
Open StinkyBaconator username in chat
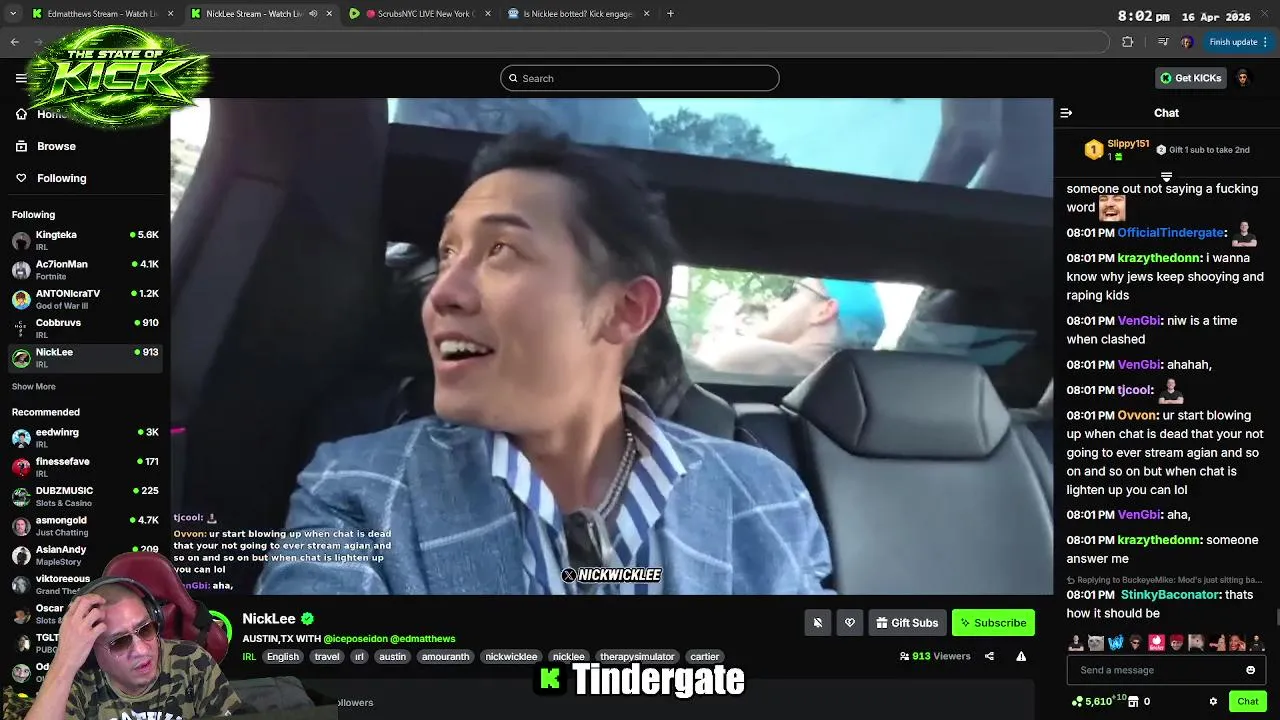click(x=1170, y=595)
